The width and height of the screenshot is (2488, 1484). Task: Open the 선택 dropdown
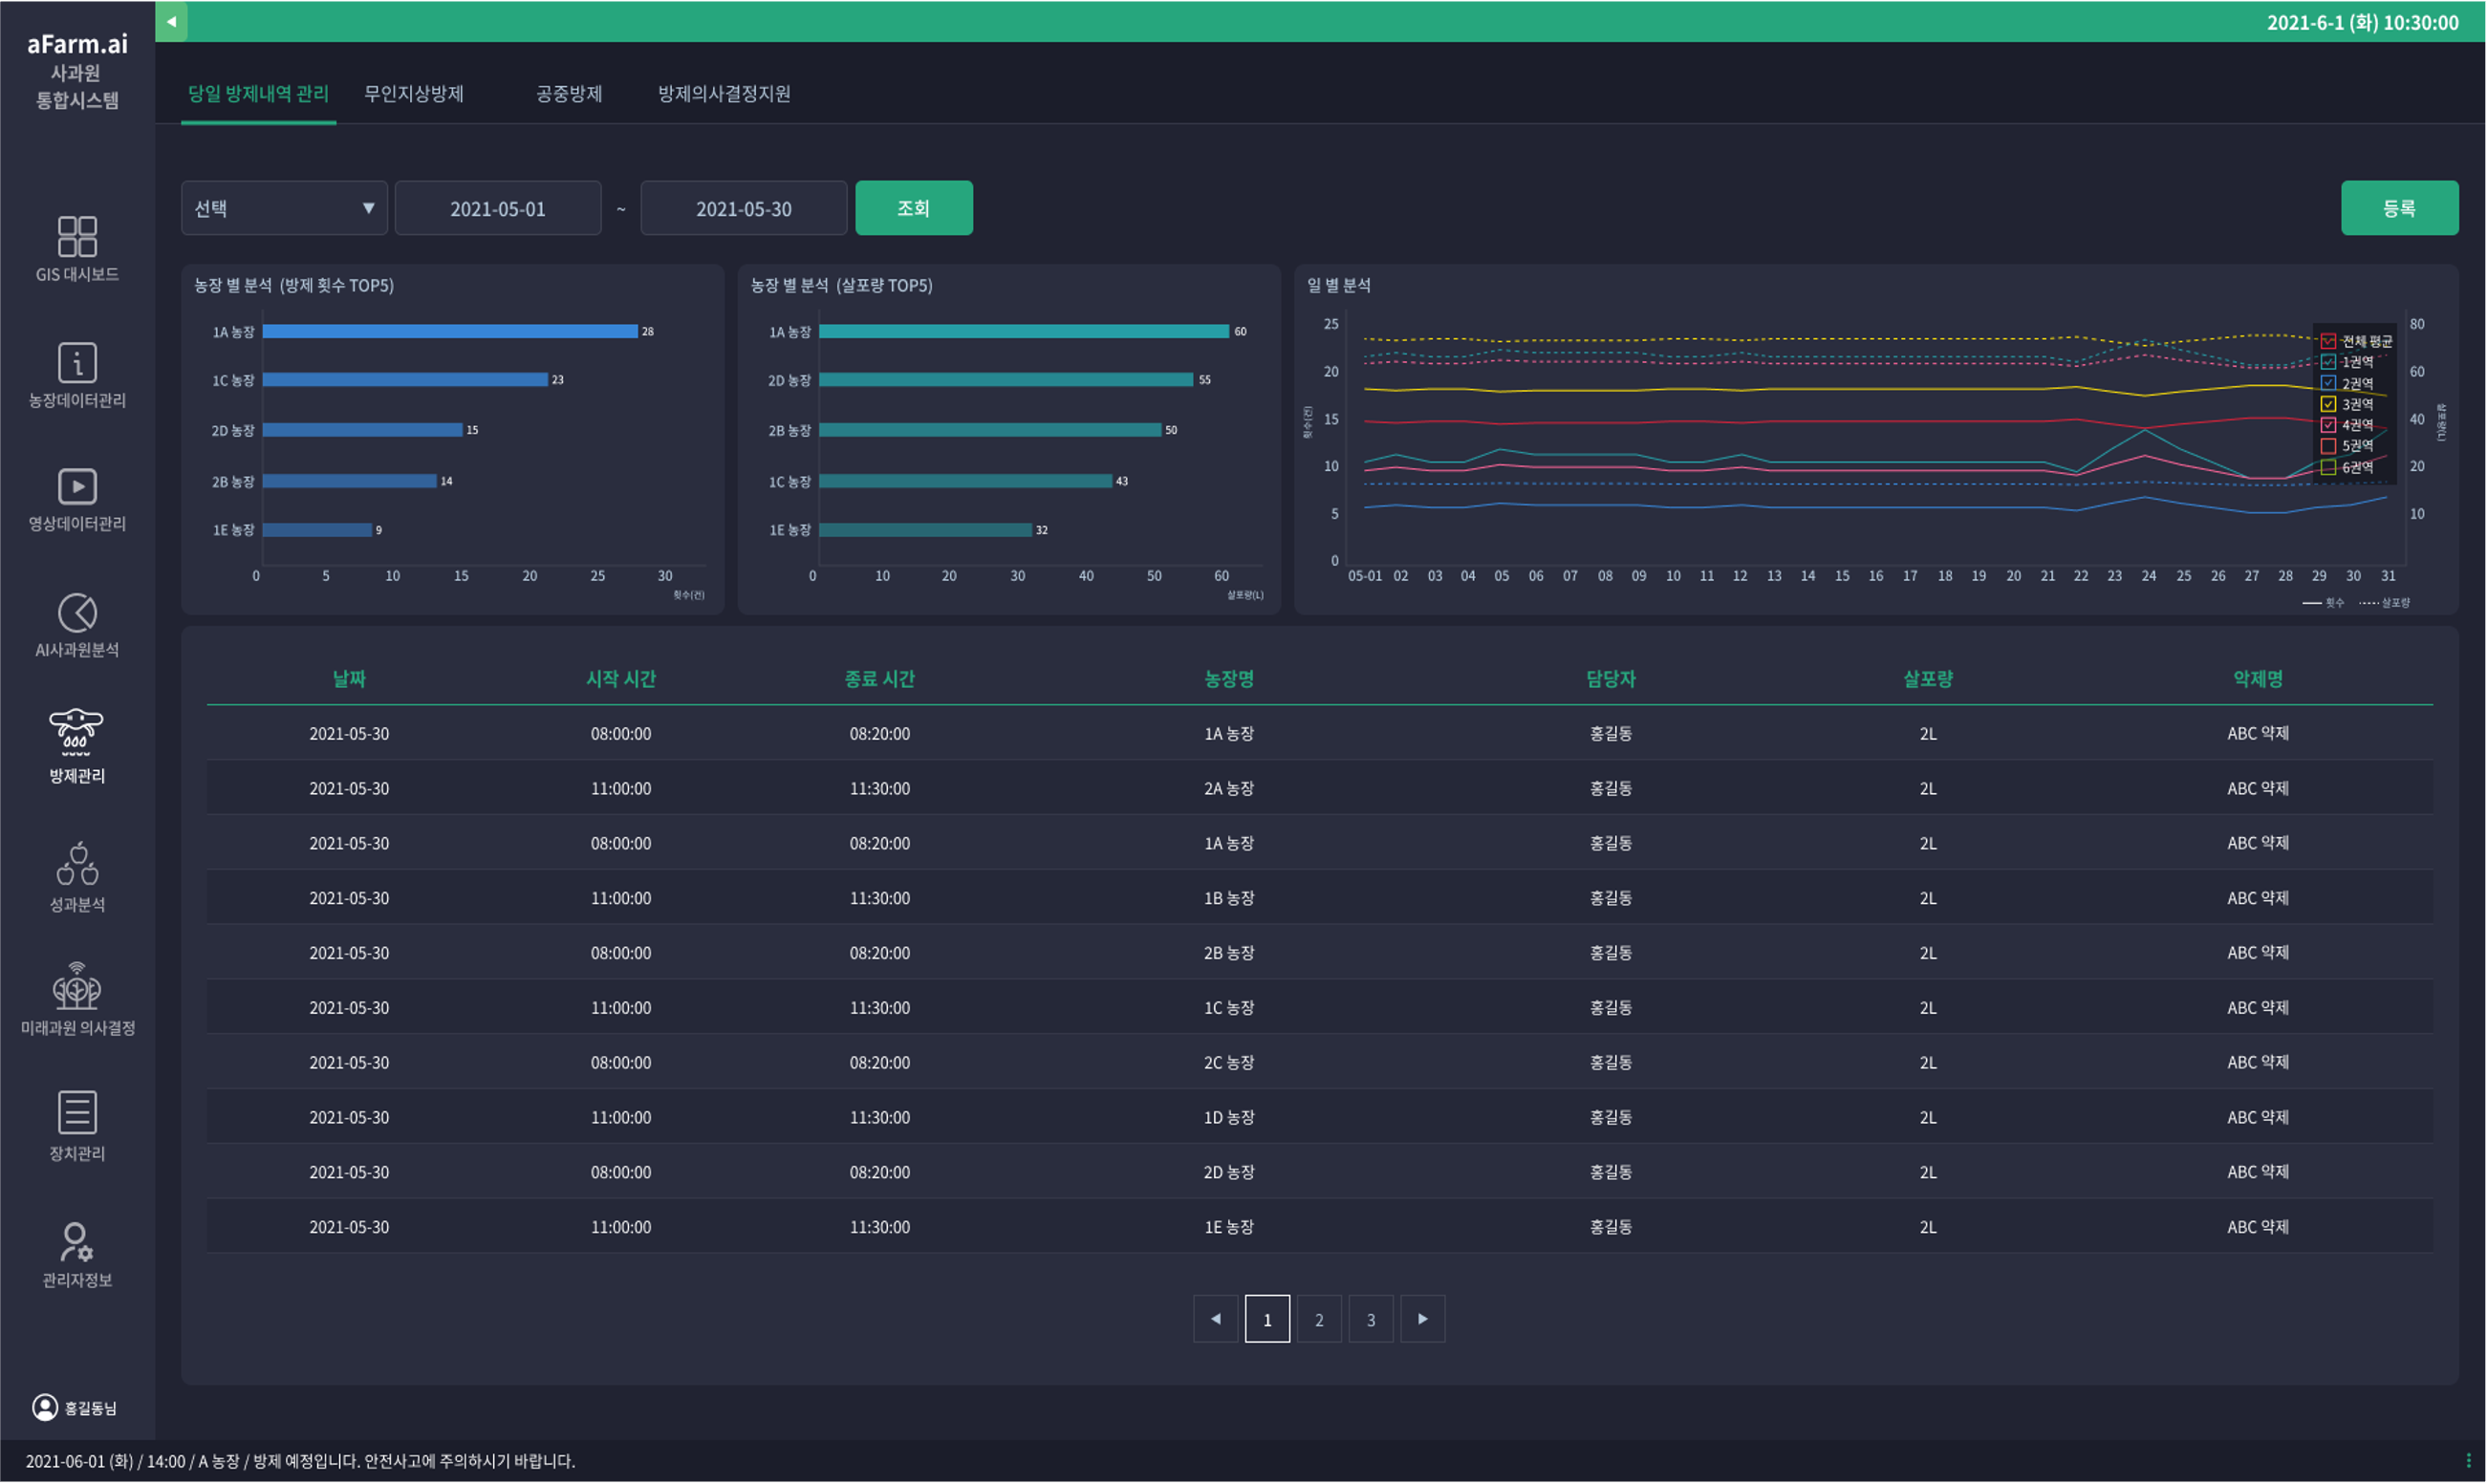(284, 208)
